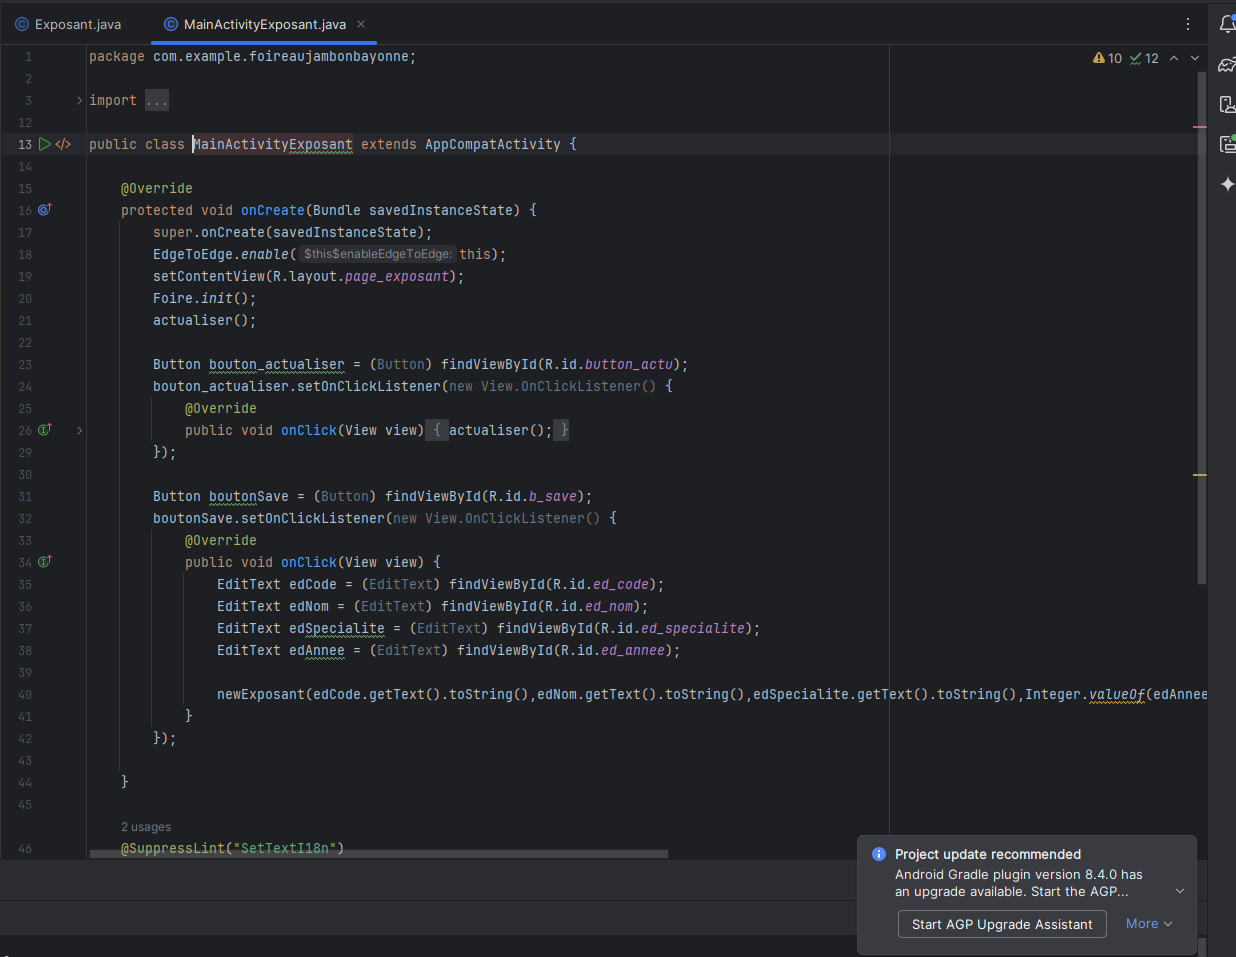Click Start AGP Upgrade Assistant button
The image size is (1236, 957).
tap(1002, 924)
